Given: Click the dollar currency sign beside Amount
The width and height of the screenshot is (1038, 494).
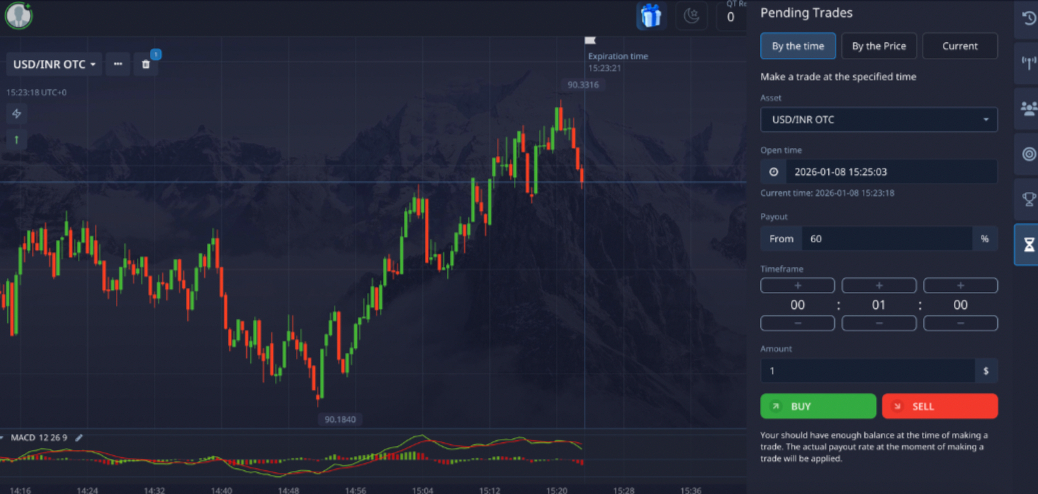Looking at the screenshot, I should (x=986, y=371).
